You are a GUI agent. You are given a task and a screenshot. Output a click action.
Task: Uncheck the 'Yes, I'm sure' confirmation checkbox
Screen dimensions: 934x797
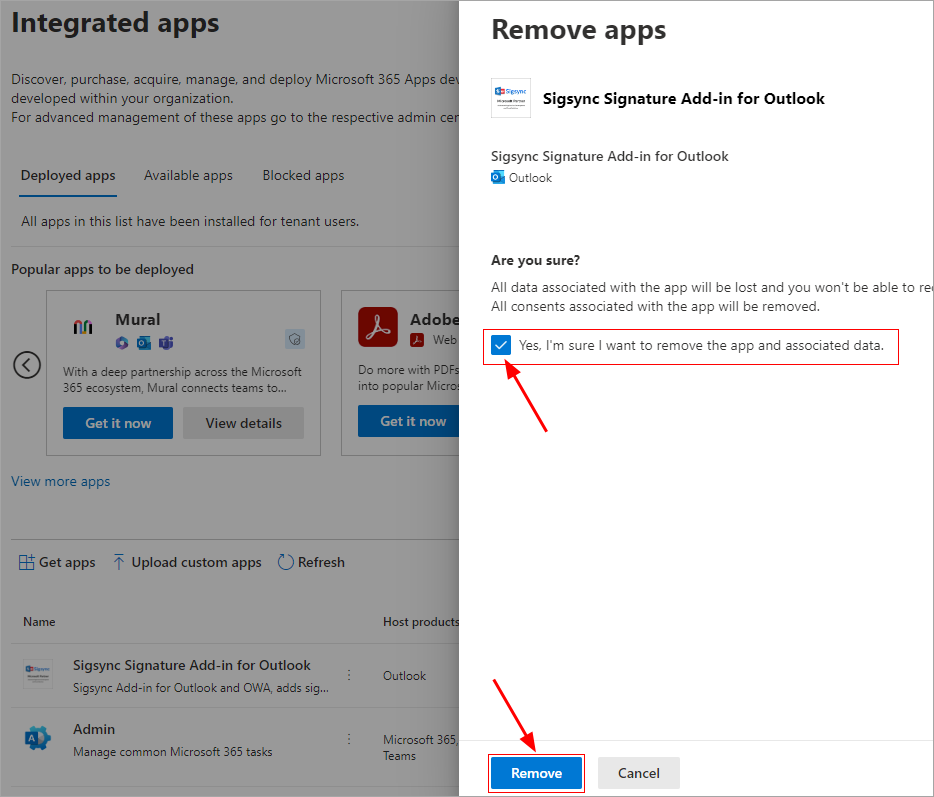click(501, 346)
